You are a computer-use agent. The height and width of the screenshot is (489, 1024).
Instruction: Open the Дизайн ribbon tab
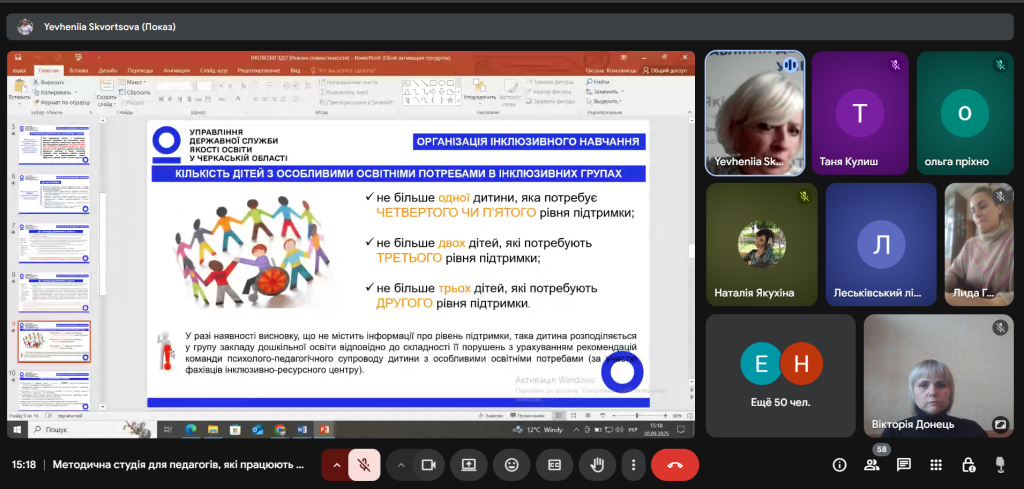pos(108,71)
